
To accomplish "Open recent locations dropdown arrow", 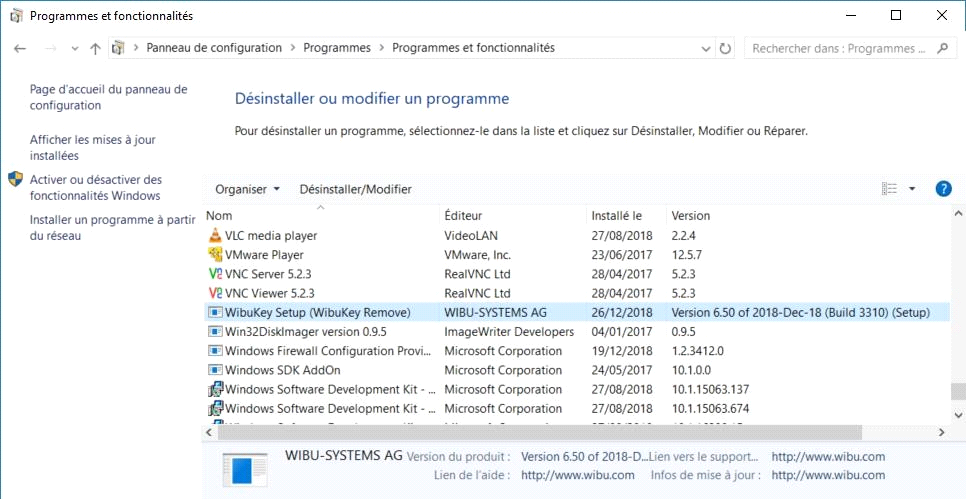I will pyautogui.click(x=75, y=48).
